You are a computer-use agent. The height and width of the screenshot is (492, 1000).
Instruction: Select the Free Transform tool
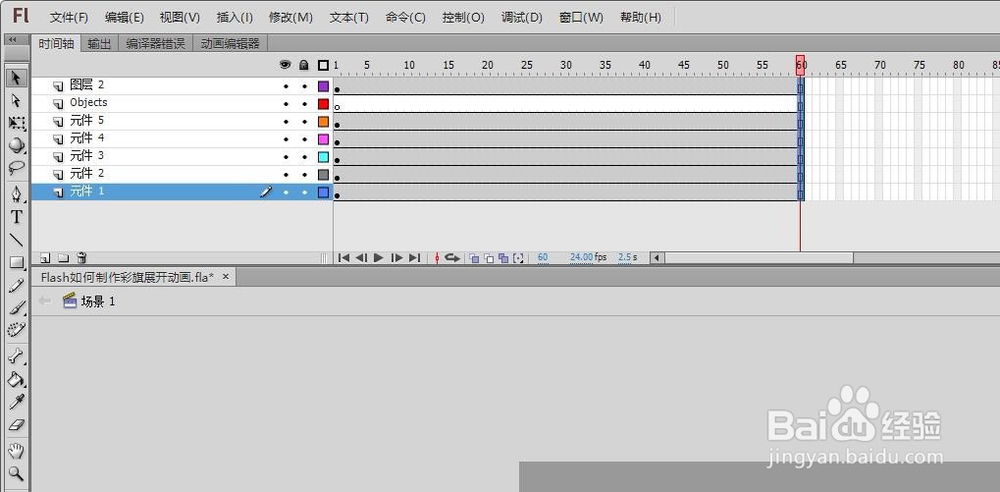click(16, 123)
